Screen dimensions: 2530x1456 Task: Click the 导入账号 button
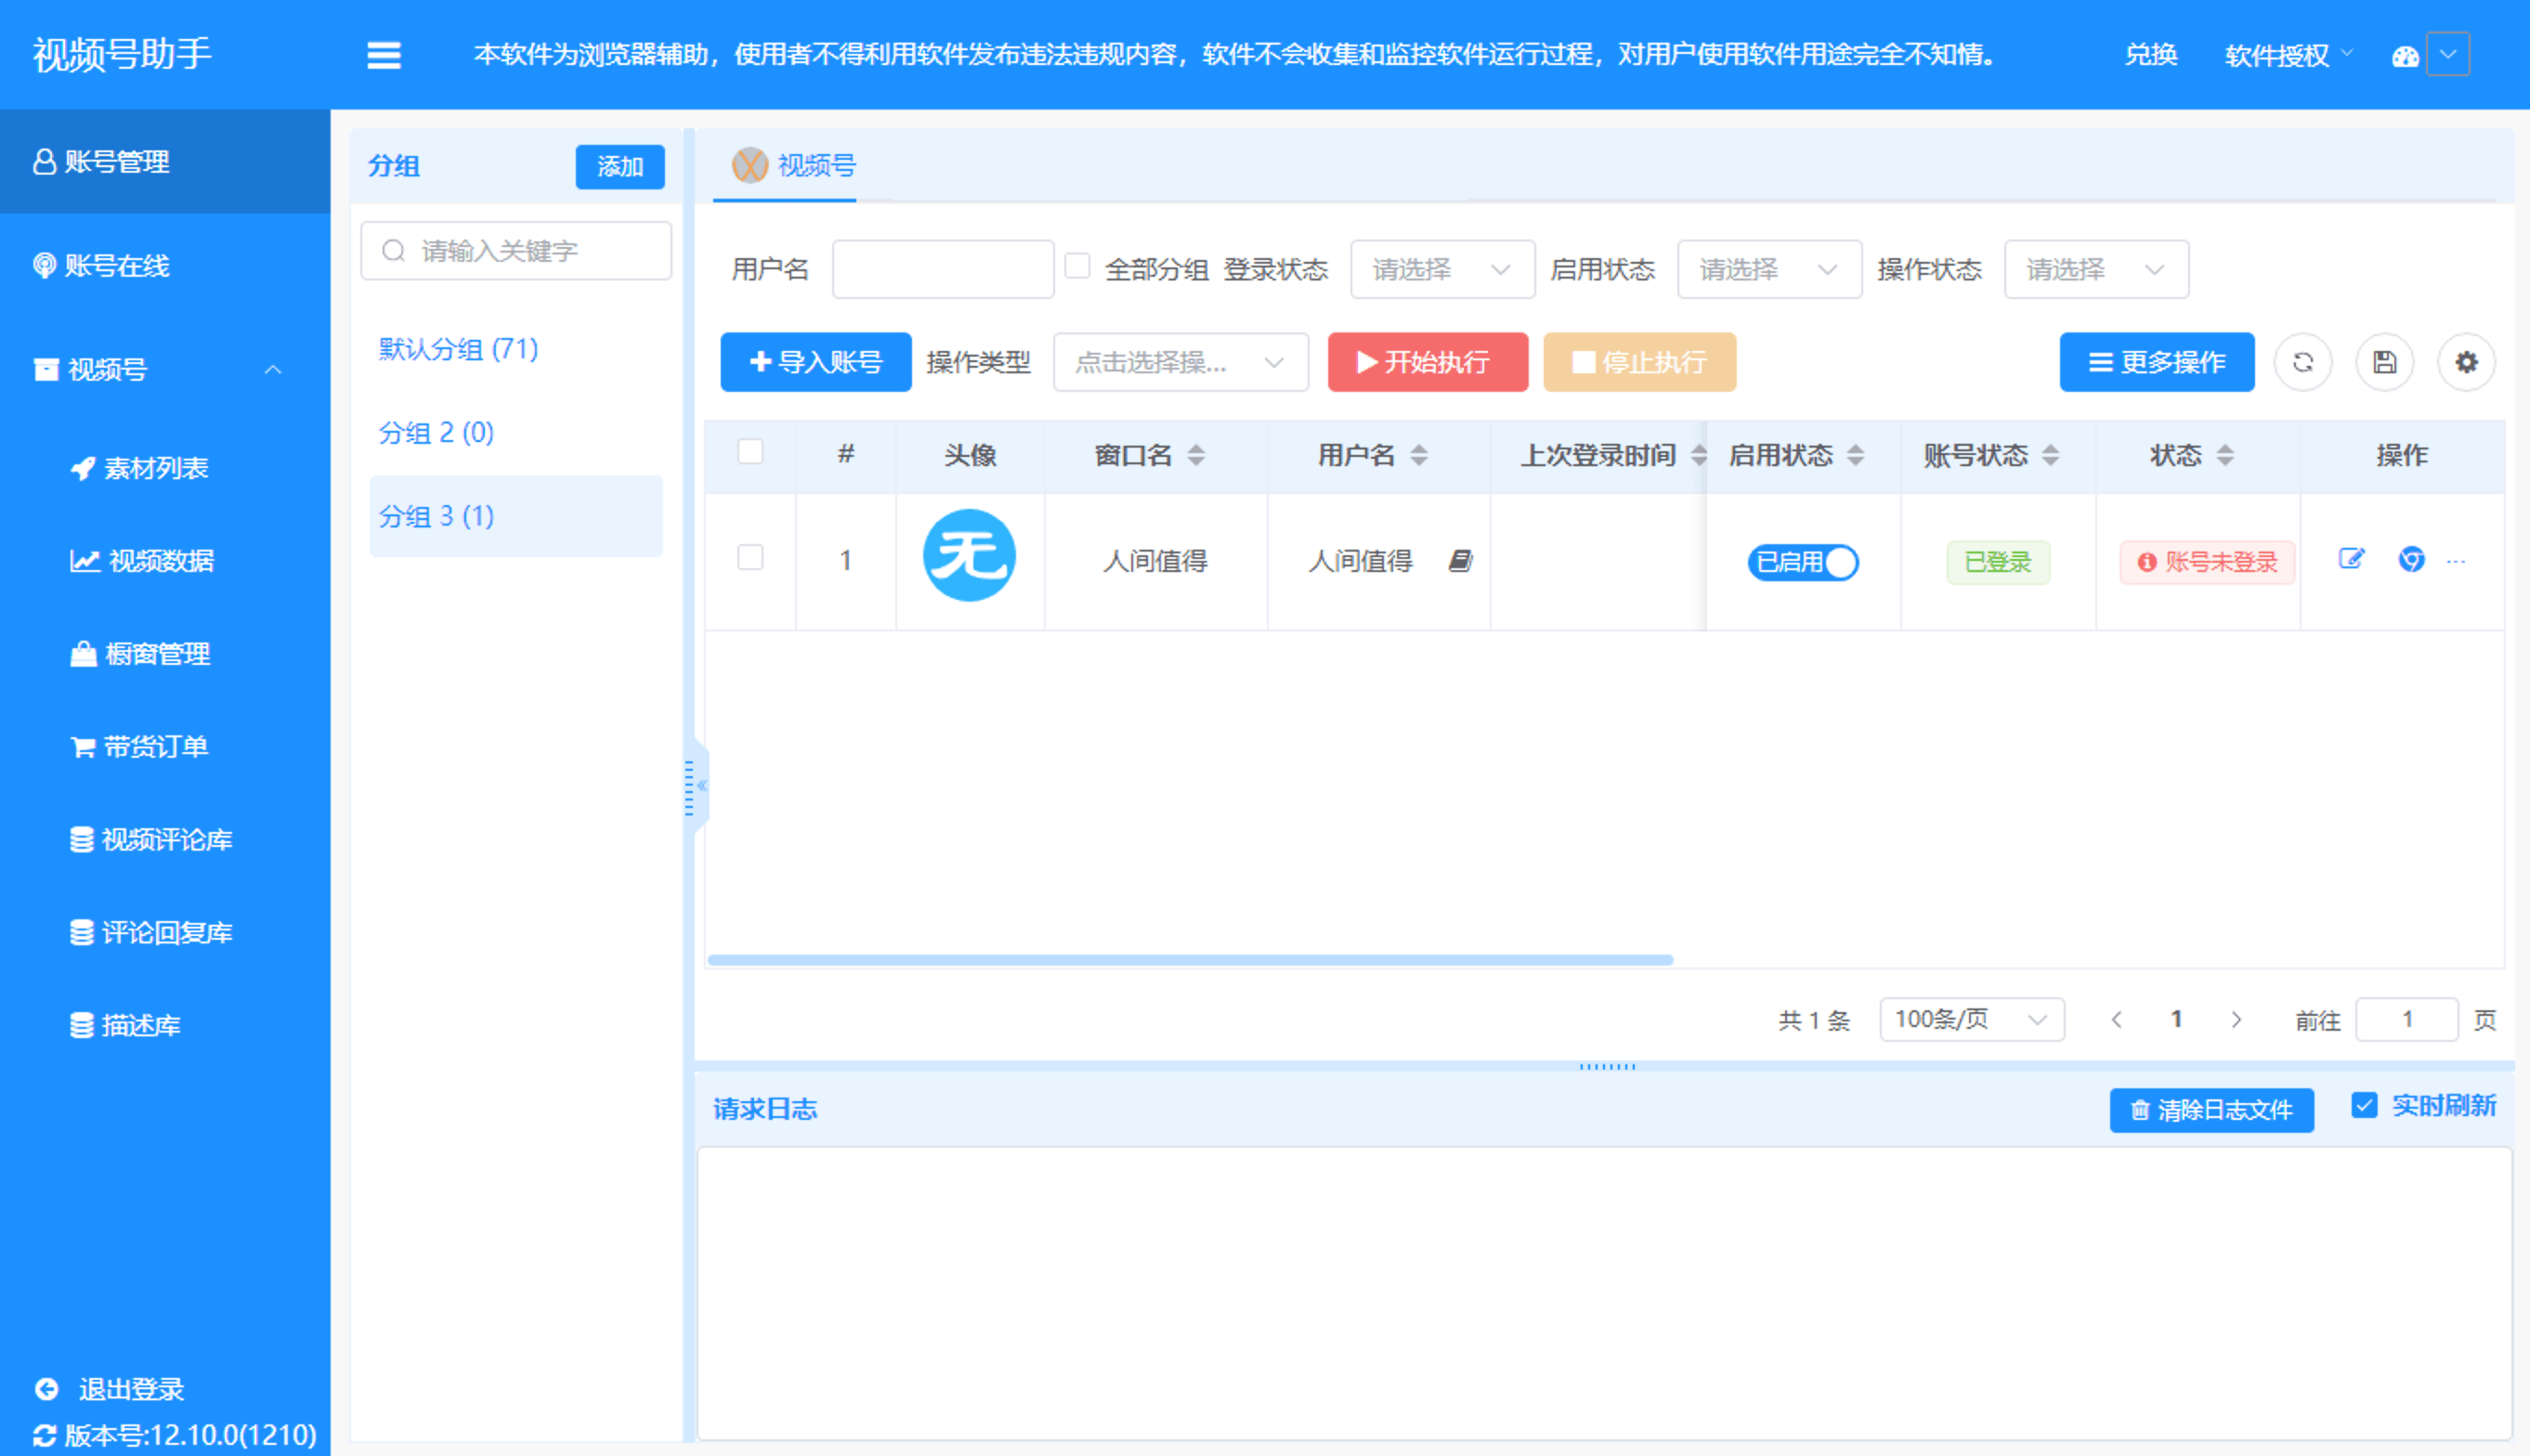[815, 362]
